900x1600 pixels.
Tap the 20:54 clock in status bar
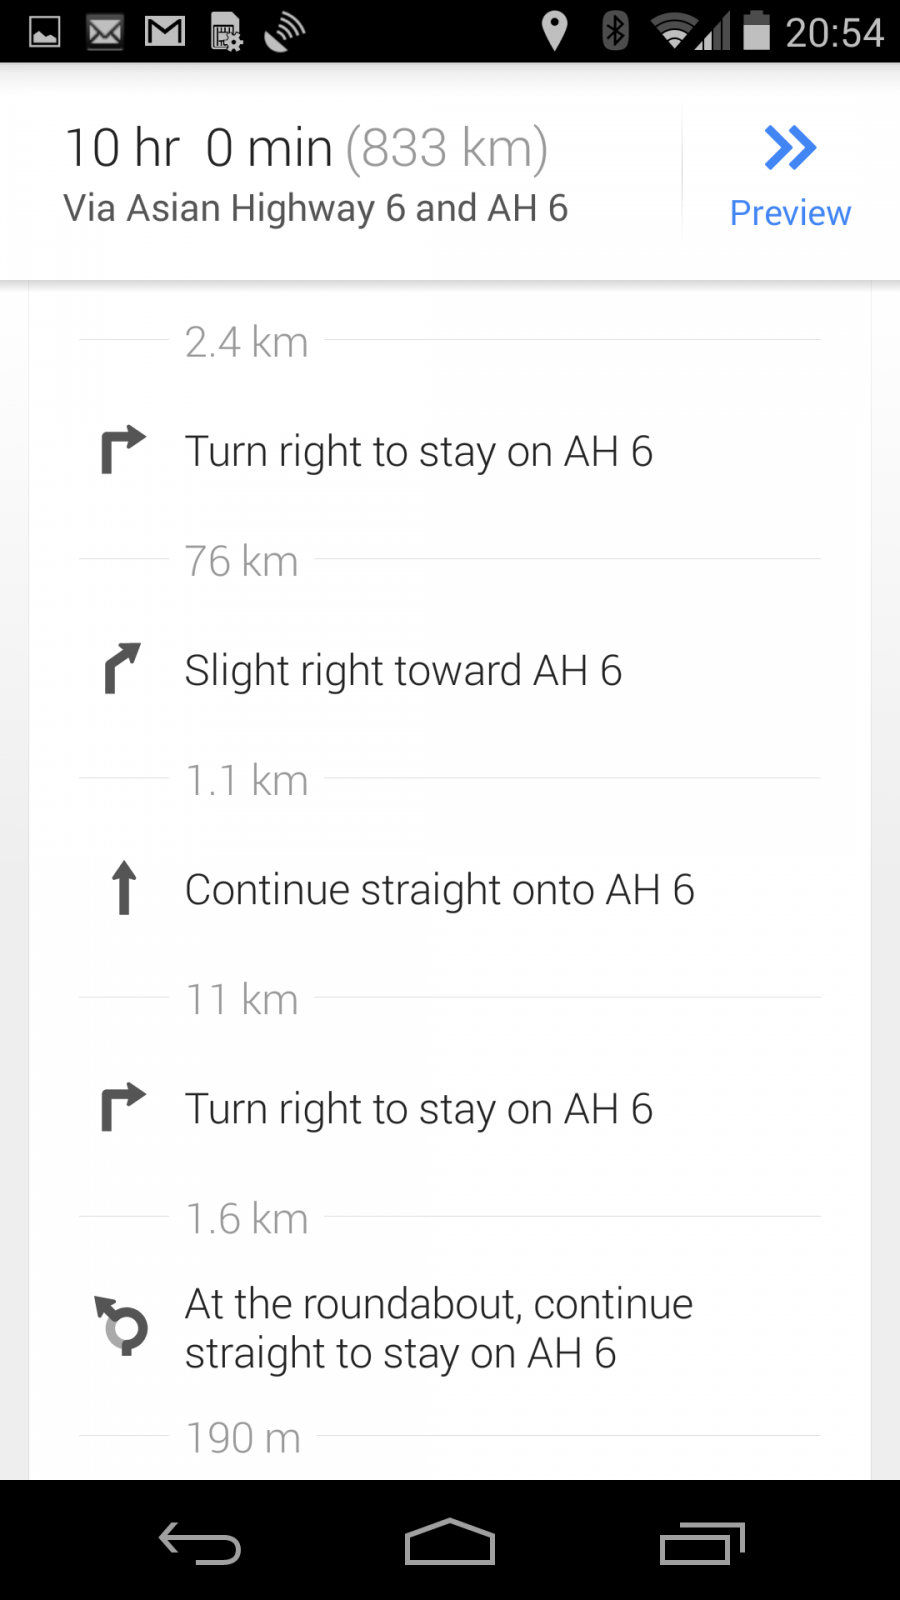(x=834, y=33)
